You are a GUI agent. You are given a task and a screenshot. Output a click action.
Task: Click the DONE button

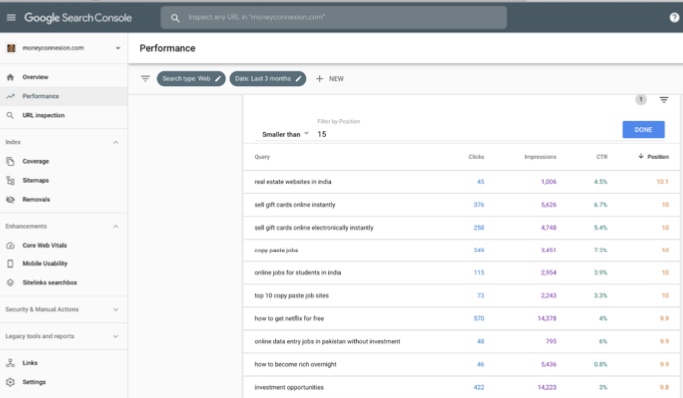click(643, 130)
